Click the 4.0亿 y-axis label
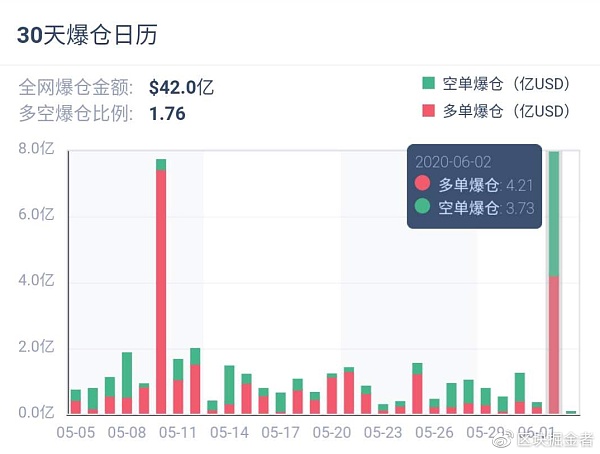 pyautogui.click(x=37, y=281)
